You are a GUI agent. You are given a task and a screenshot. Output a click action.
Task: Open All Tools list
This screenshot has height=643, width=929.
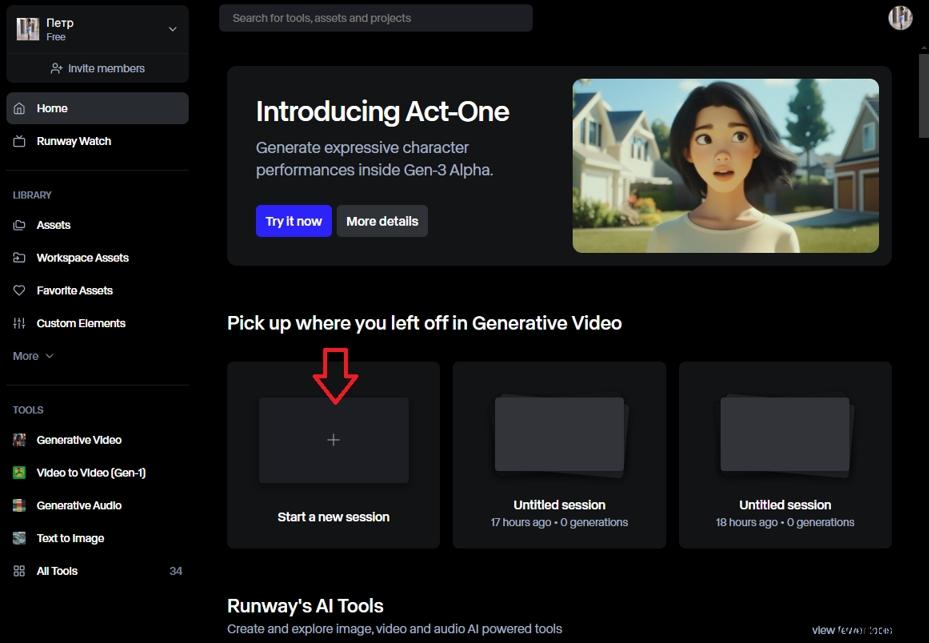(x=98, y=571)
